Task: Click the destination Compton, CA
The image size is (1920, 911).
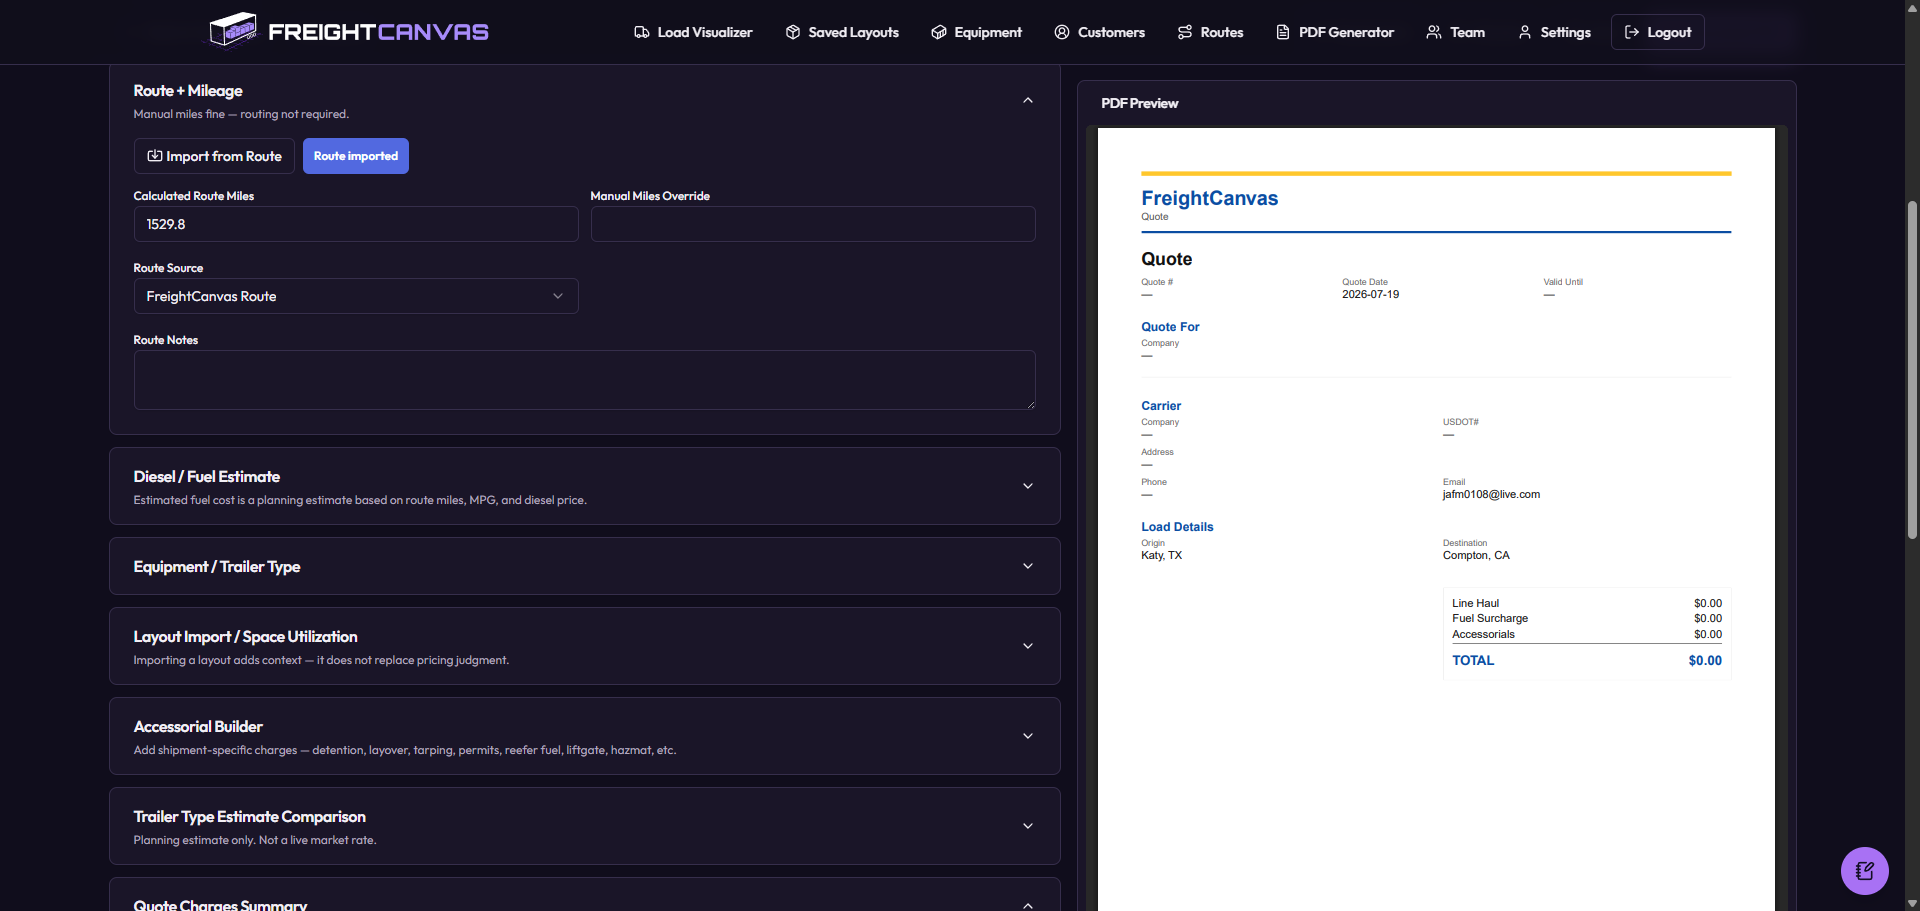Action: tap(1476, 556)
